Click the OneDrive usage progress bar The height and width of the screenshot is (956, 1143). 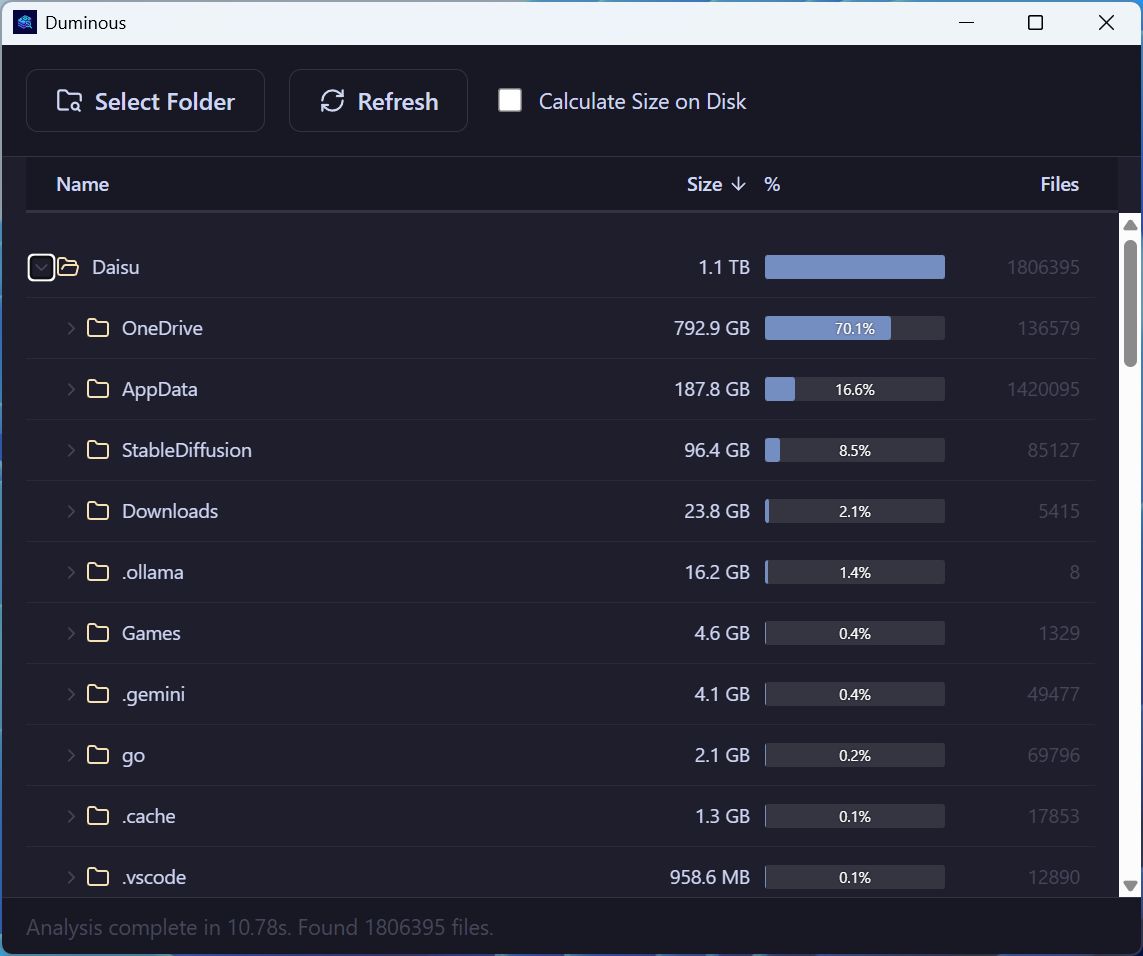tap(854, 327)
